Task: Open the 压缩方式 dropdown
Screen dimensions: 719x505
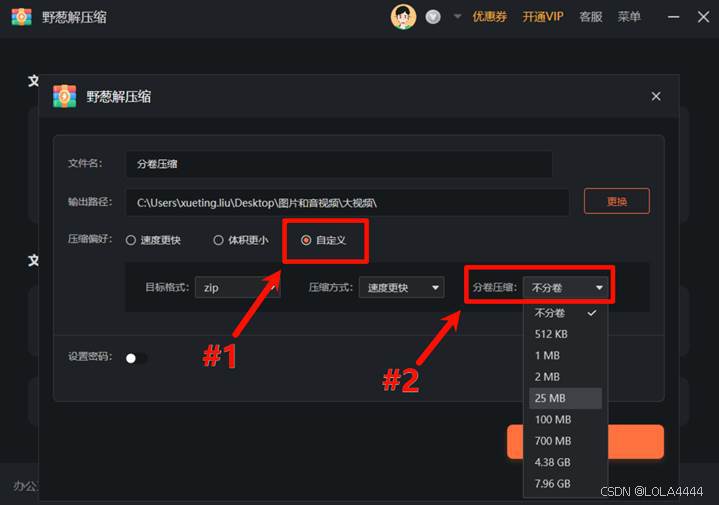Action: click(401, 288)
